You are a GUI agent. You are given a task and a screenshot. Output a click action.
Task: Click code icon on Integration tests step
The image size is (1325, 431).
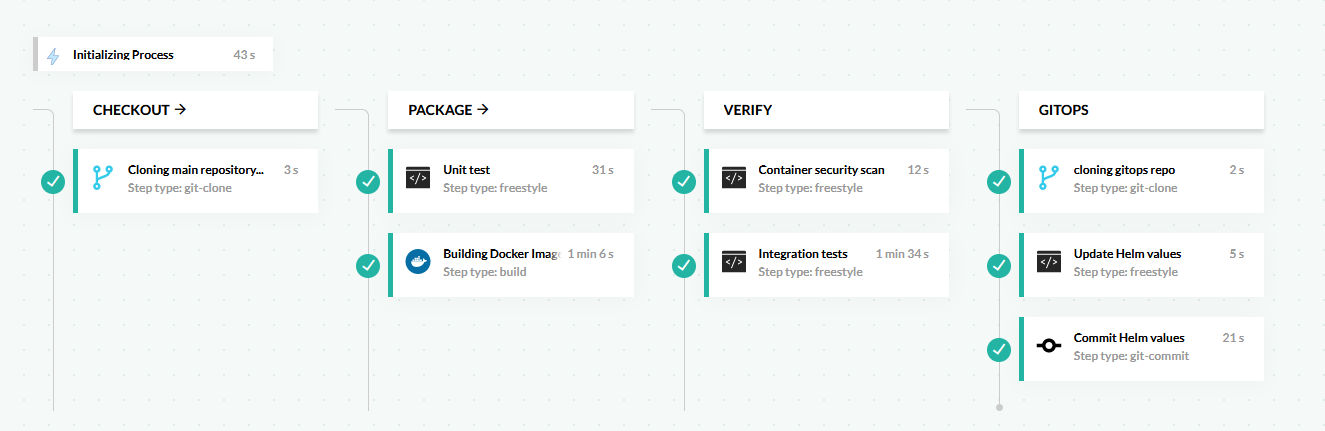click(x=734, y=263)
